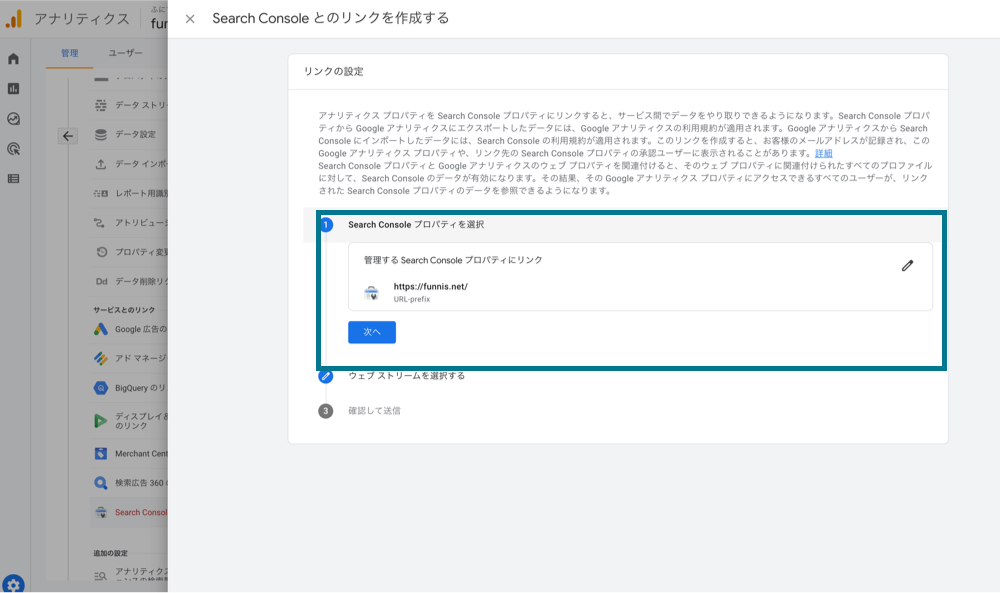Click the レポート用識別子 icon

(x=101, y=193)
